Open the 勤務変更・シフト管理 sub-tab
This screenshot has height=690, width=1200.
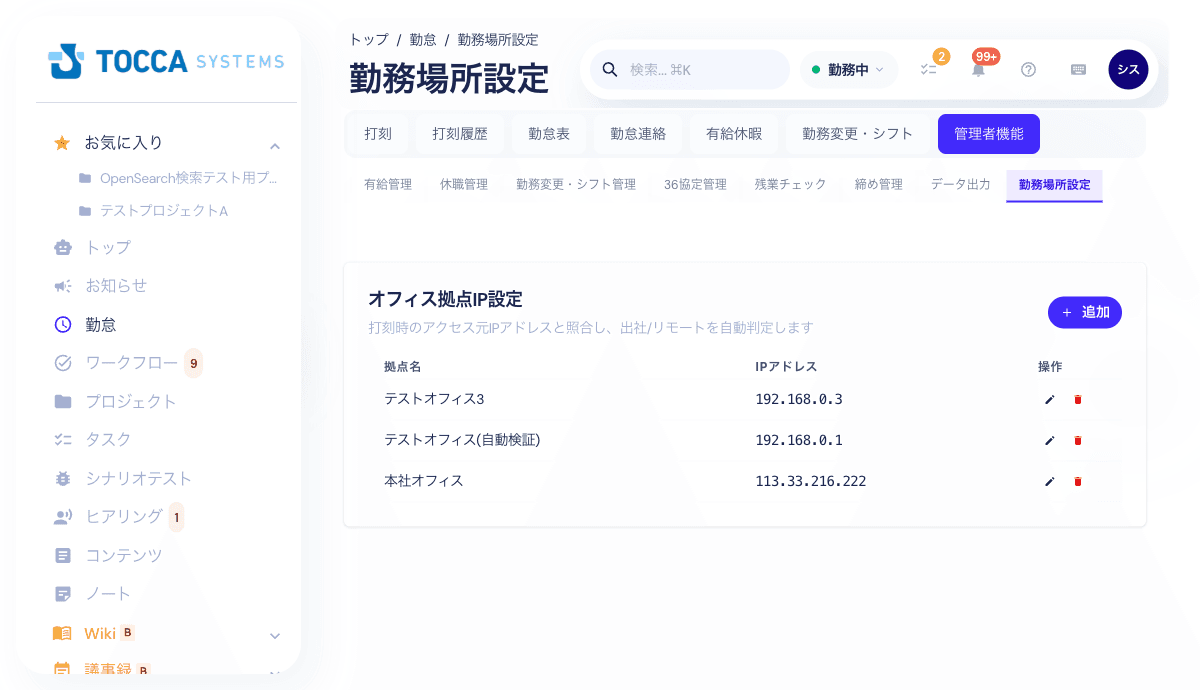tap(576, 185)
